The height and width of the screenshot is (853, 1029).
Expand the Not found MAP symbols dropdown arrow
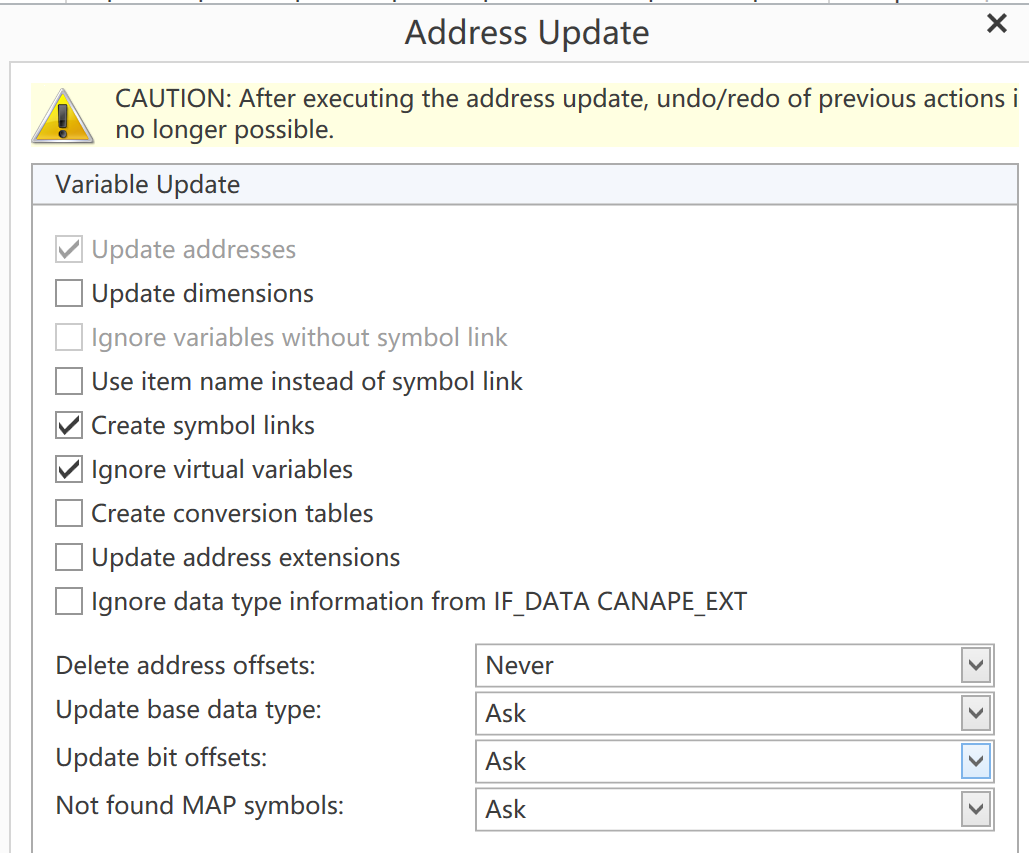tap(975, 810)
